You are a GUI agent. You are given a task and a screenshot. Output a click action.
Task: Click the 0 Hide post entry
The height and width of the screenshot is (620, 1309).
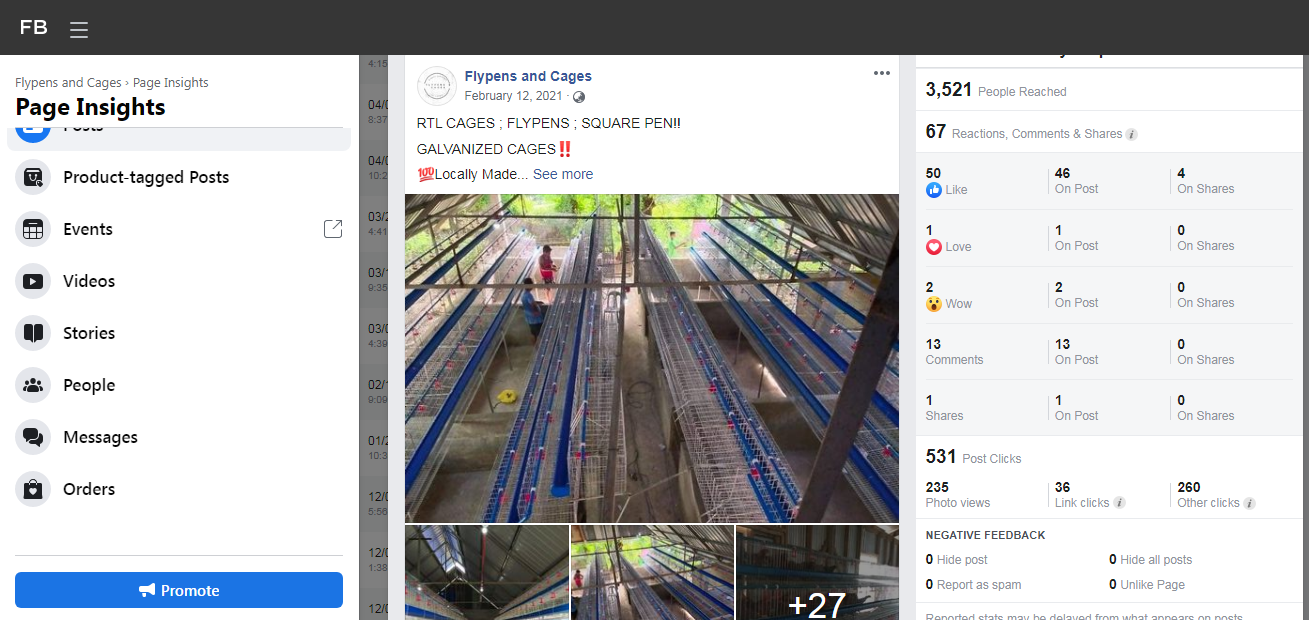tap(957, 560)
